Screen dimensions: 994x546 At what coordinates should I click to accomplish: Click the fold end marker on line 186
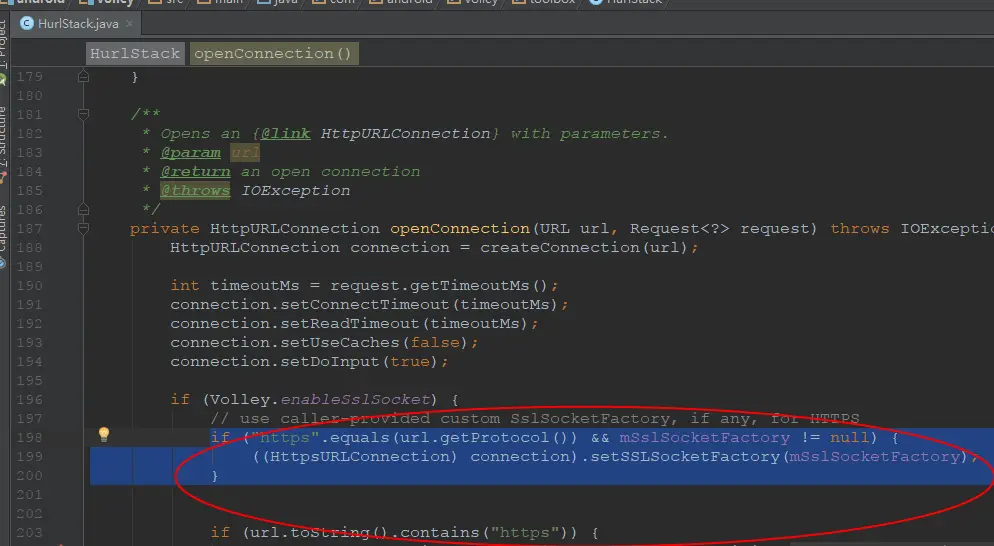point(83,209)
